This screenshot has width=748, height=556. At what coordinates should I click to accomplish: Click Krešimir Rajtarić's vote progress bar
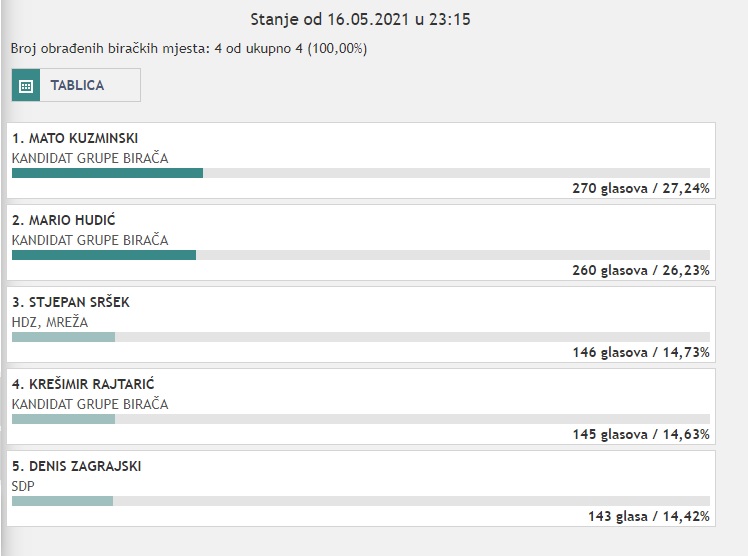(x=361, y=419)
